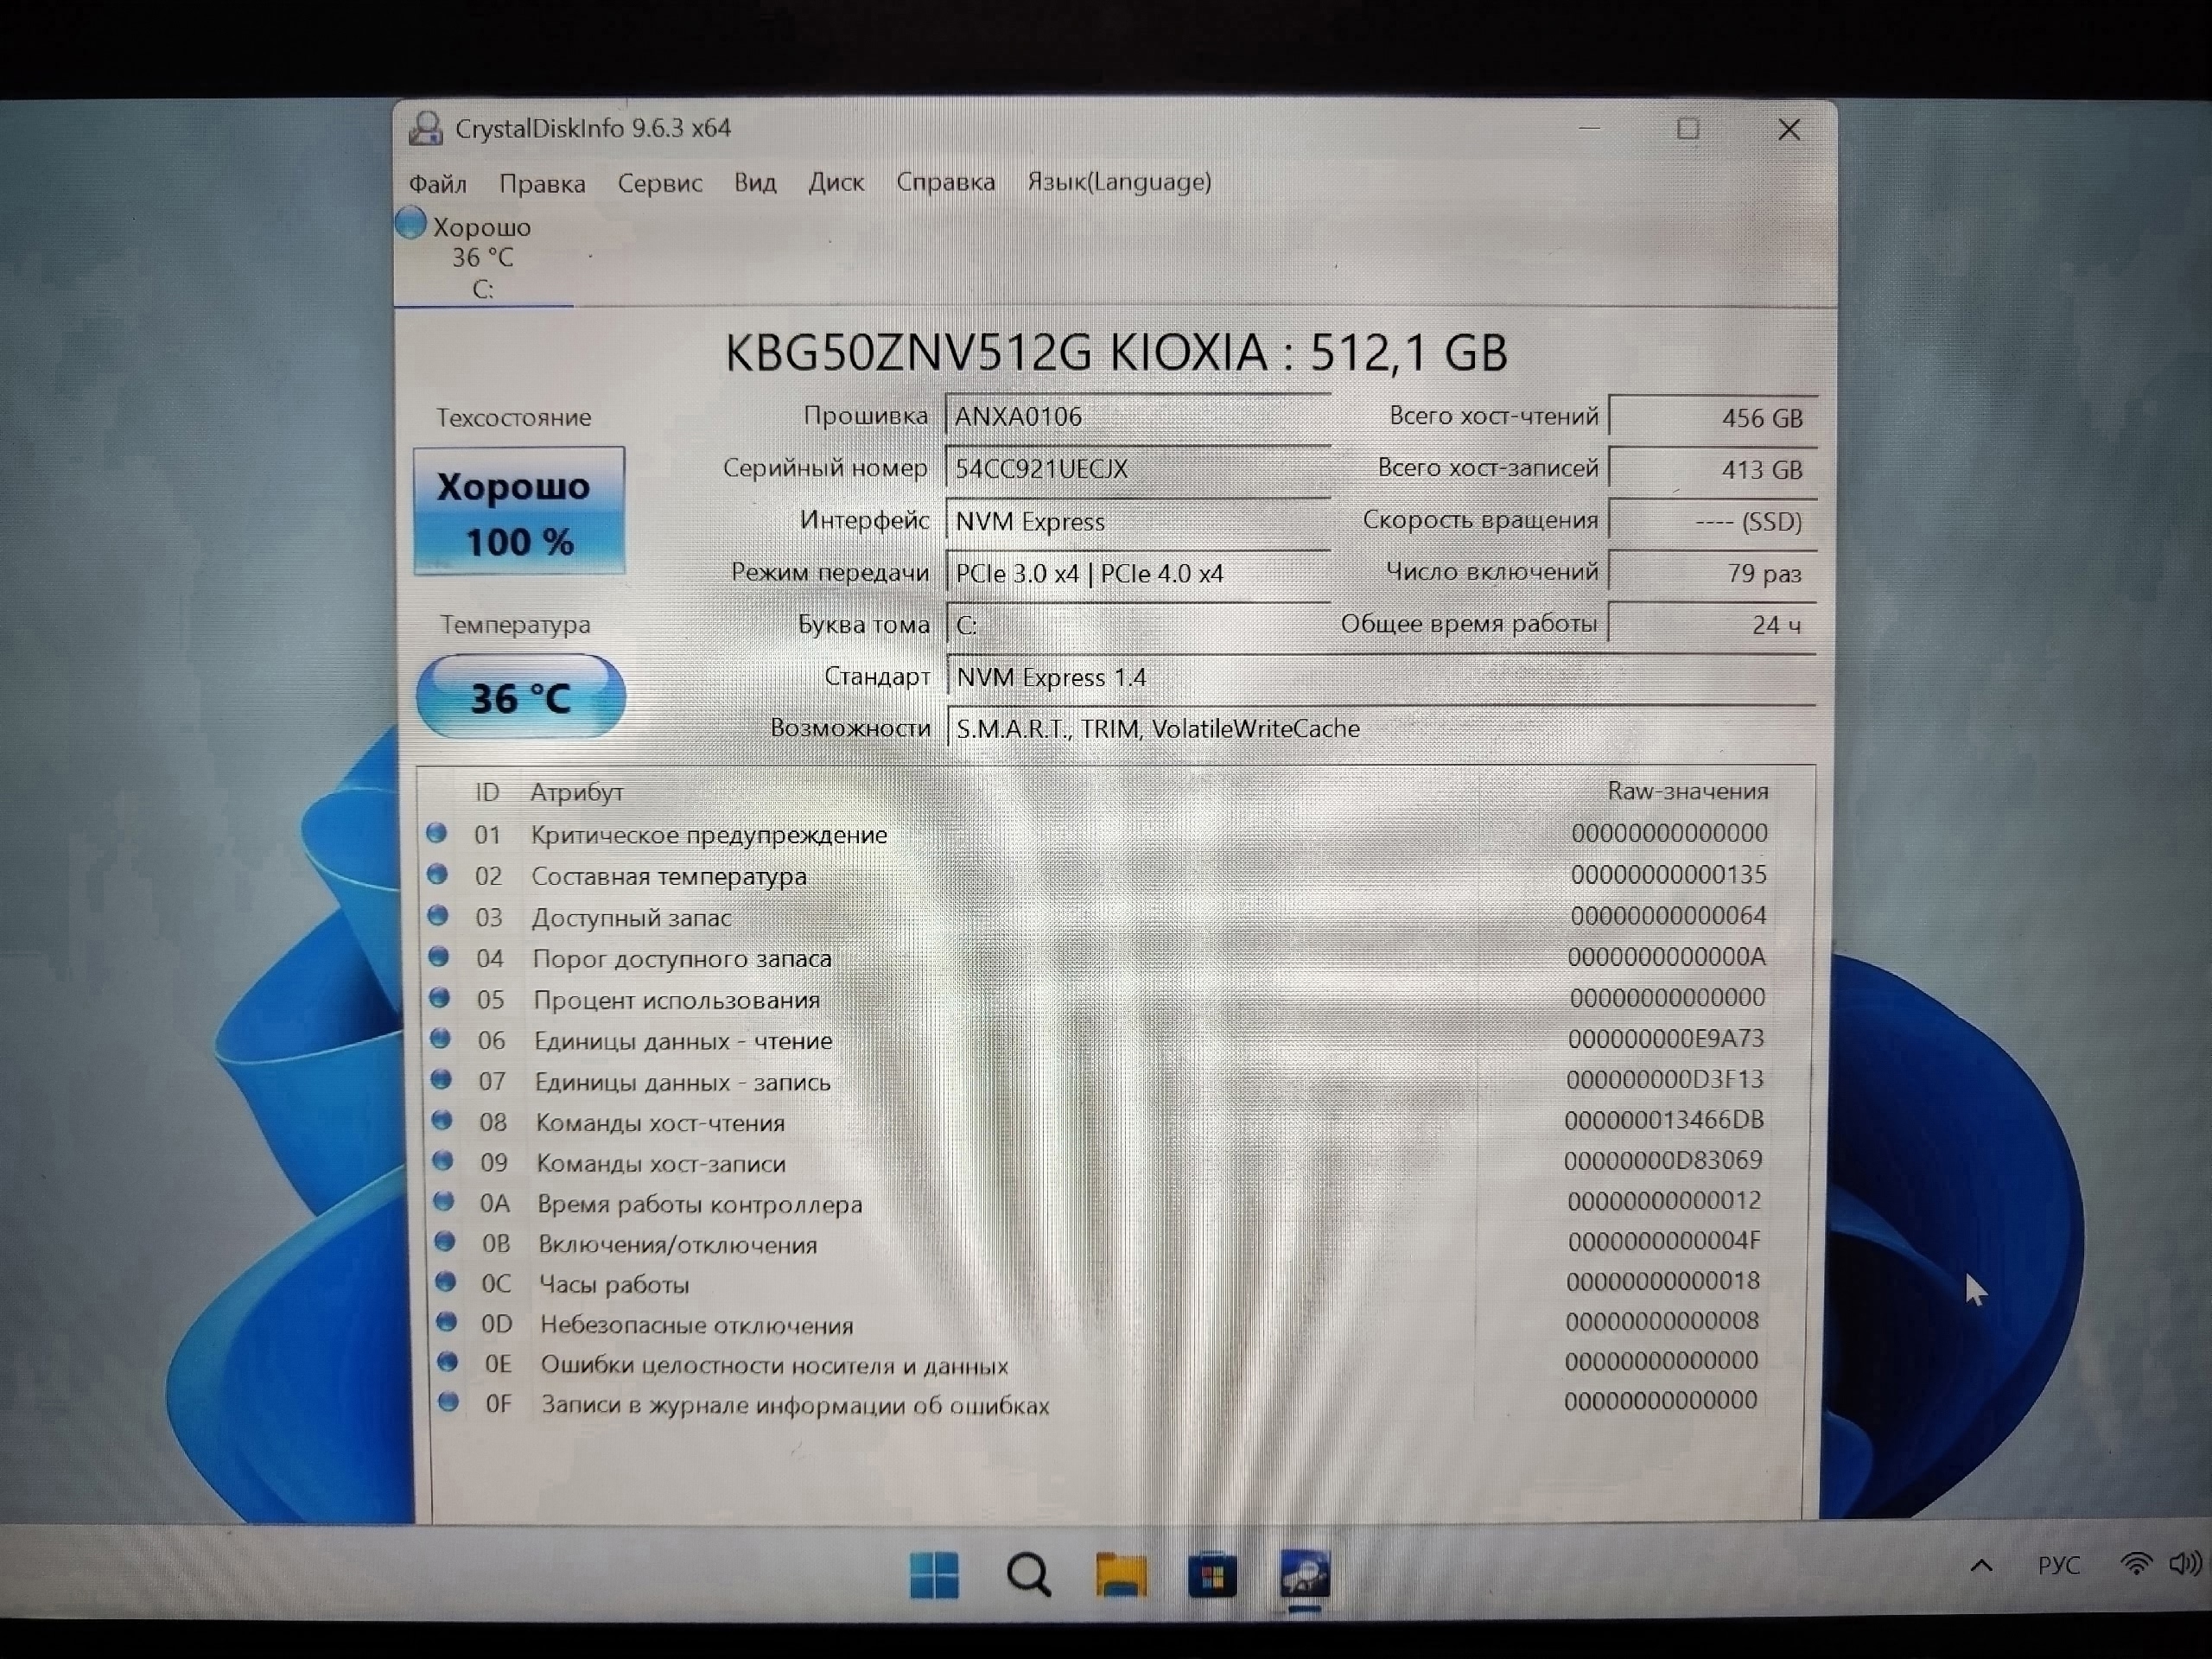This screenshot has height=1659, width=2212.
Task: Open the Сервис menu
Action: tap(659, 182)
